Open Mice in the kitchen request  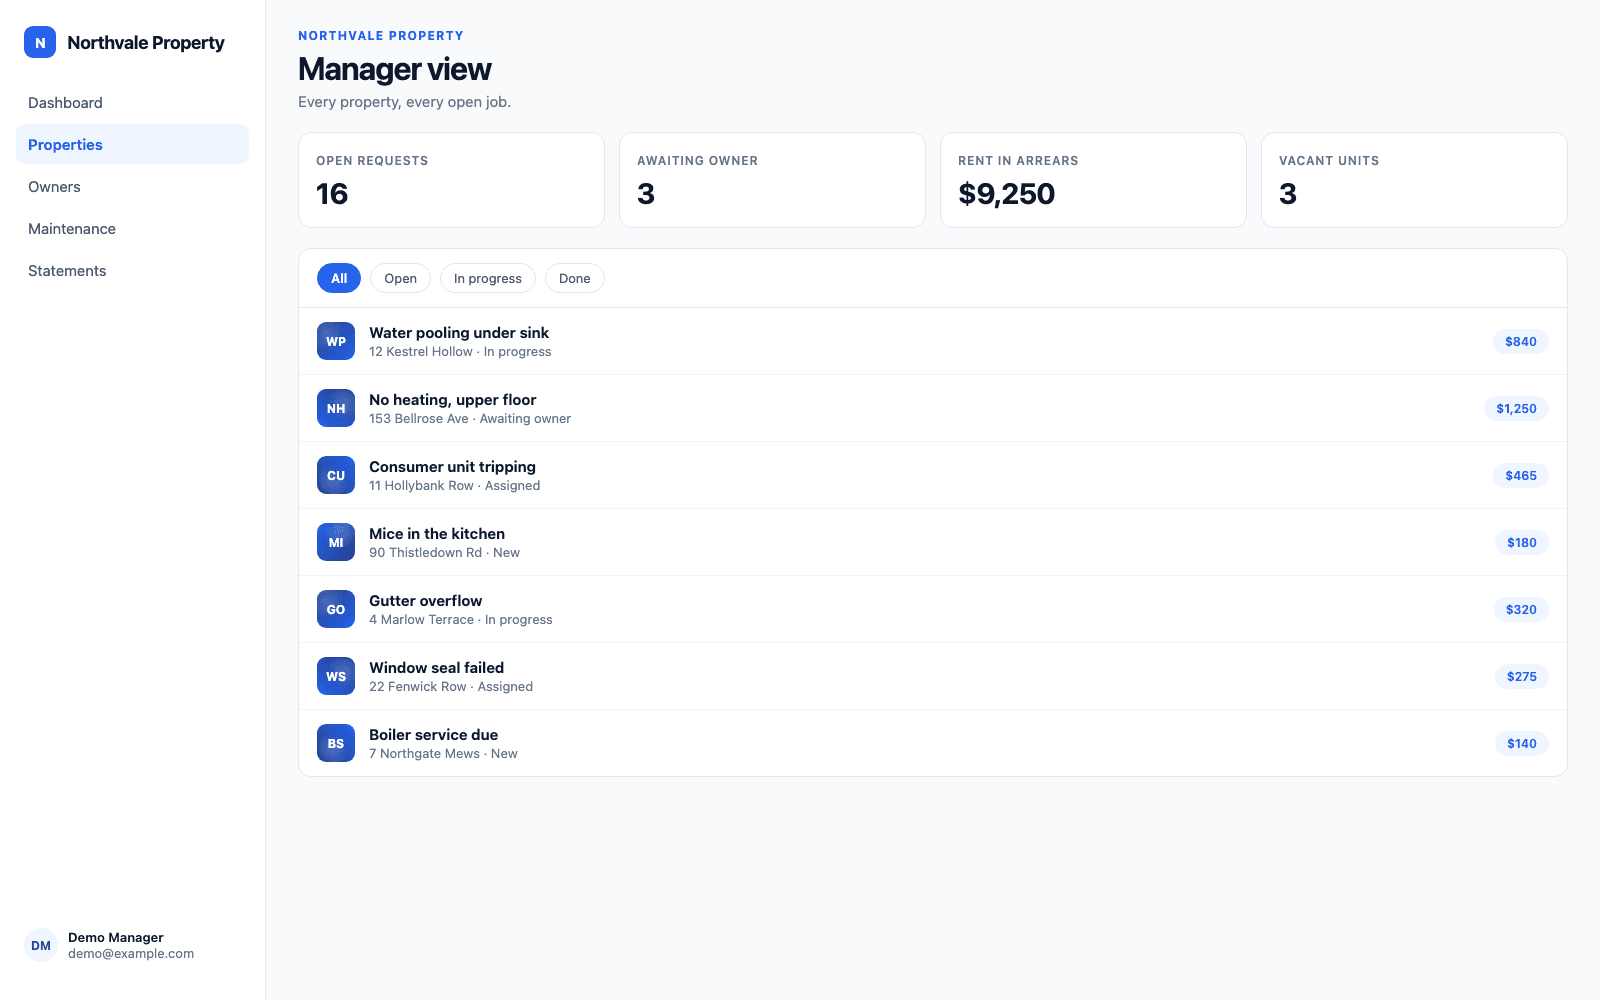933,542
